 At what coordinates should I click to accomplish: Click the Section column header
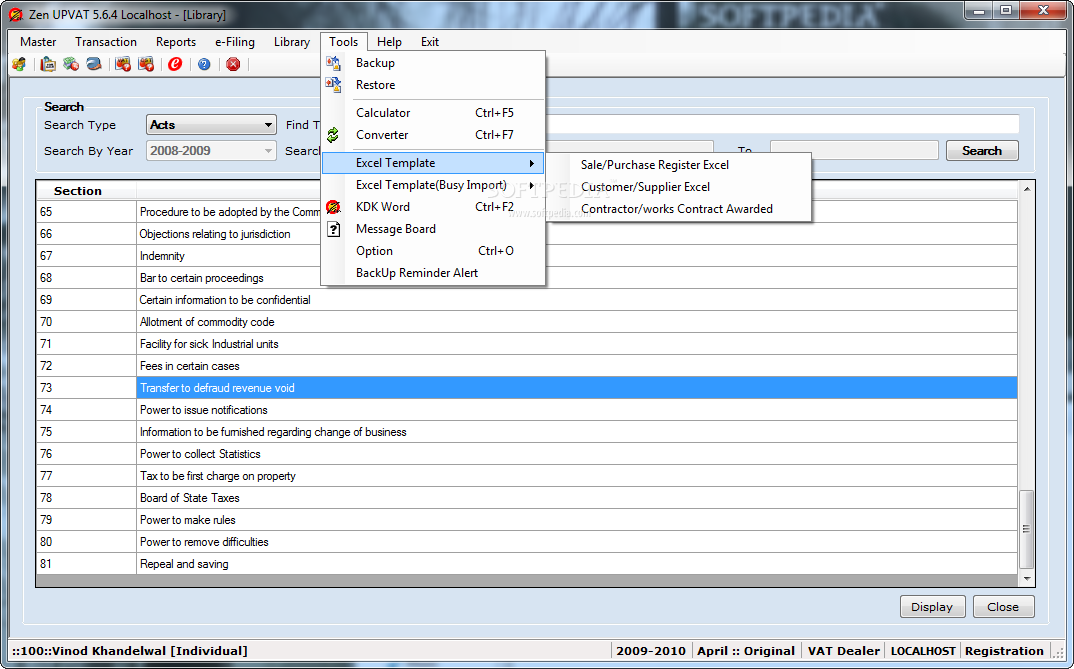pyautogui.click(x=86, y=191)
